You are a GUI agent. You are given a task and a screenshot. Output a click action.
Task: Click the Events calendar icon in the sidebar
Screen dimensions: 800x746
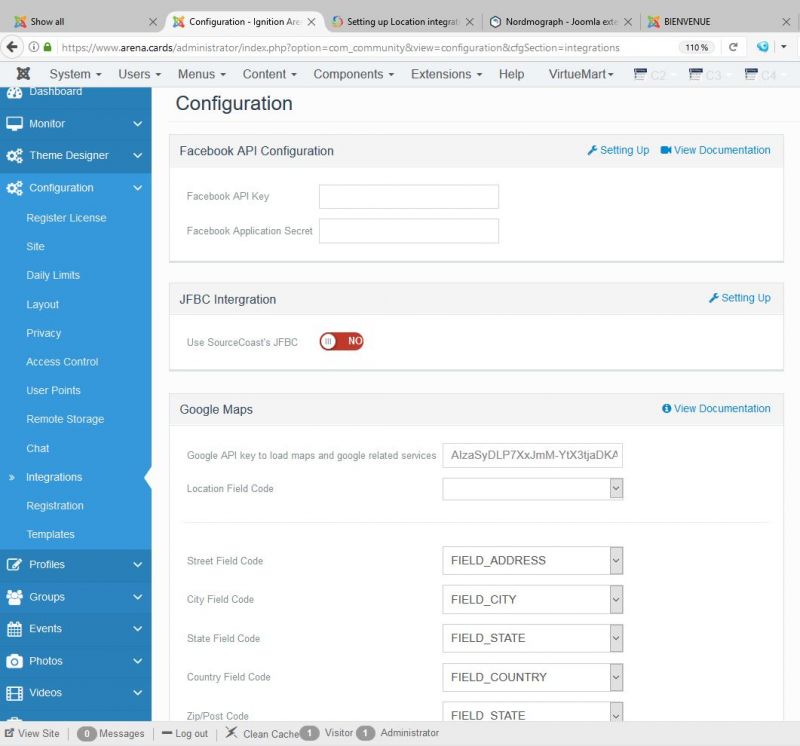click(x=14, y=629)
